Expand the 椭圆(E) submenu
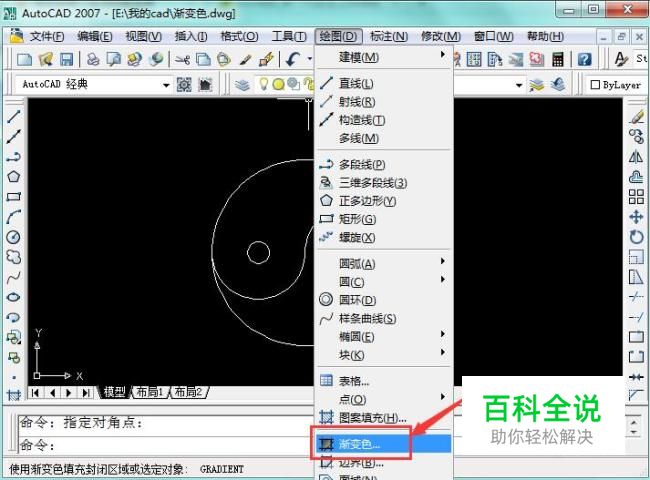 383,337
